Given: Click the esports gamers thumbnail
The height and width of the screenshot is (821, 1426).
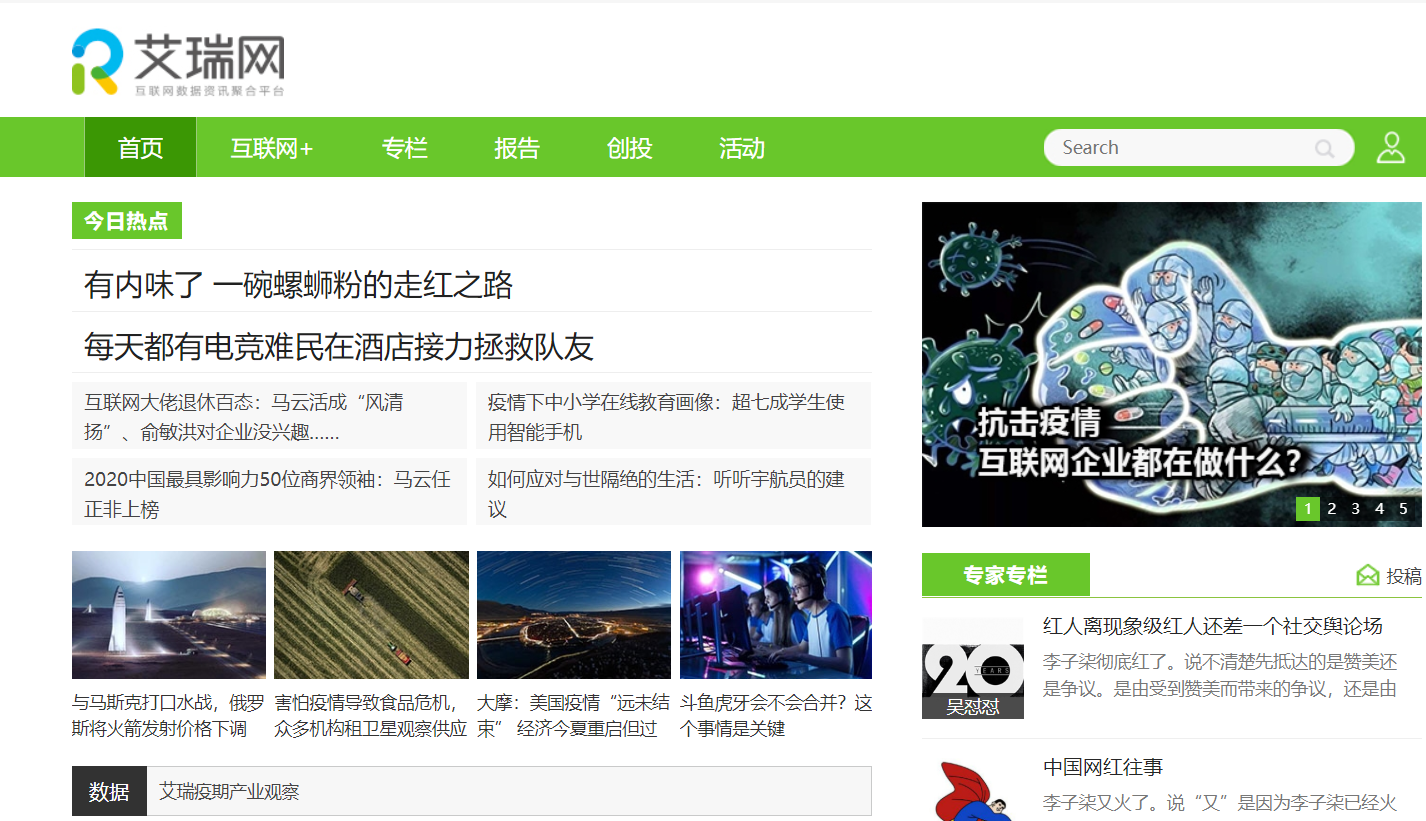Looking at the screenshot, I should tap(776, 615).
